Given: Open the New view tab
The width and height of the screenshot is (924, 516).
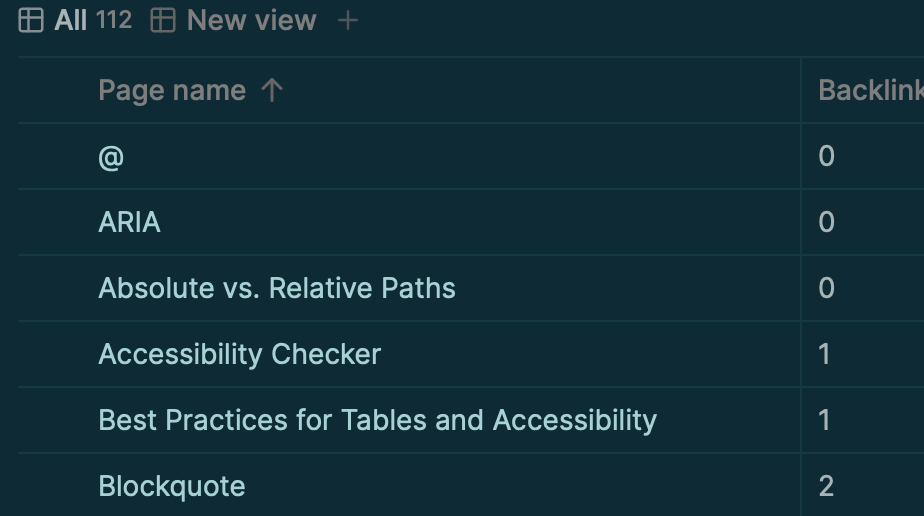Looking at the screenshot, I should point(251,20).
